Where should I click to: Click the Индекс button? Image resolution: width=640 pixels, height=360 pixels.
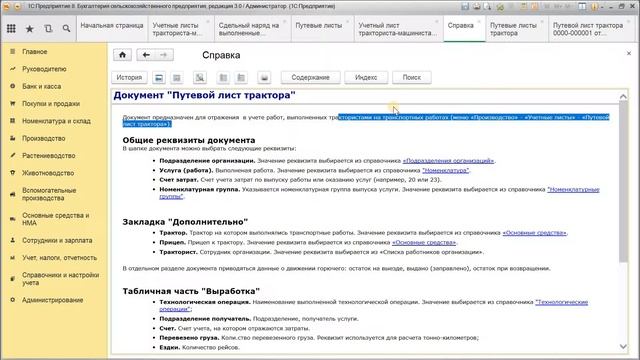click(x=366, y=78)
